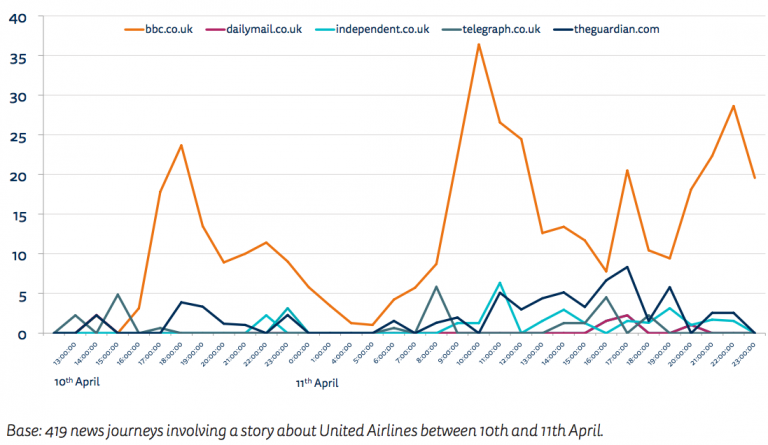Click the last 23:00:00 x-axis tick label
This screenshot has height=445, width=768.
click(x=745, y=355)
